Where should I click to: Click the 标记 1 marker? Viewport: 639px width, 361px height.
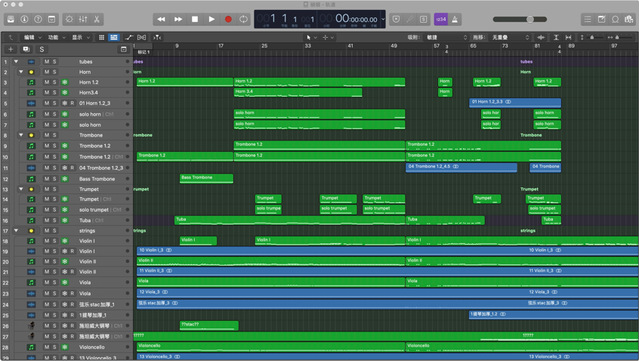click(143, 52)
